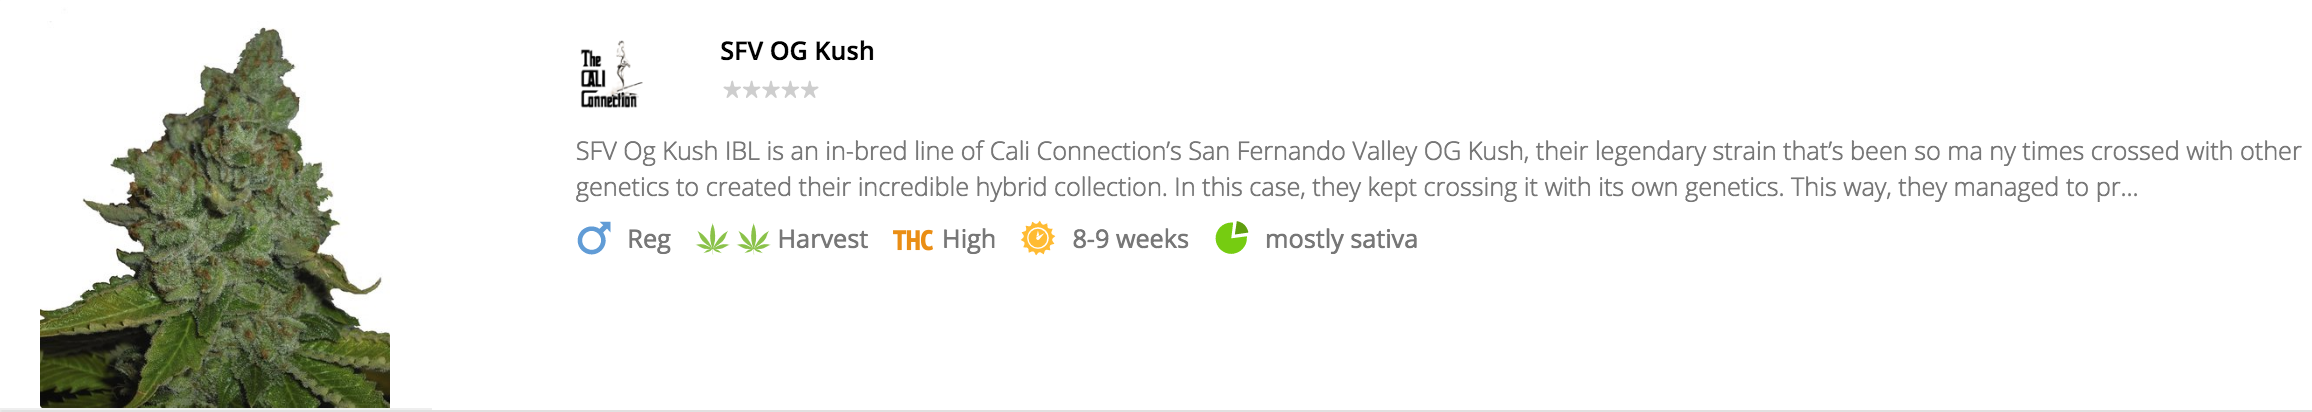Image resolution: width=2312 pixels, height=412 pixels.
Task: Click the fifth rating star
Action: (809, 90)
